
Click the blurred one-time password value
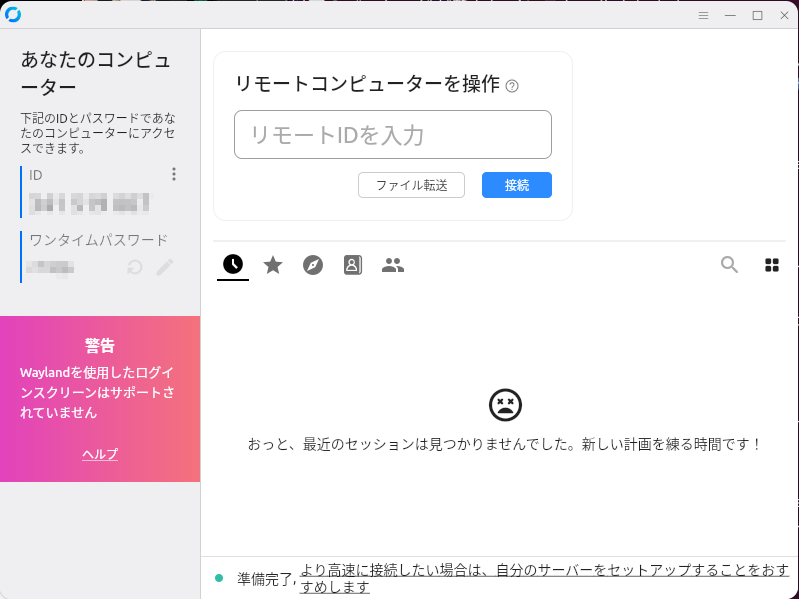50,267
